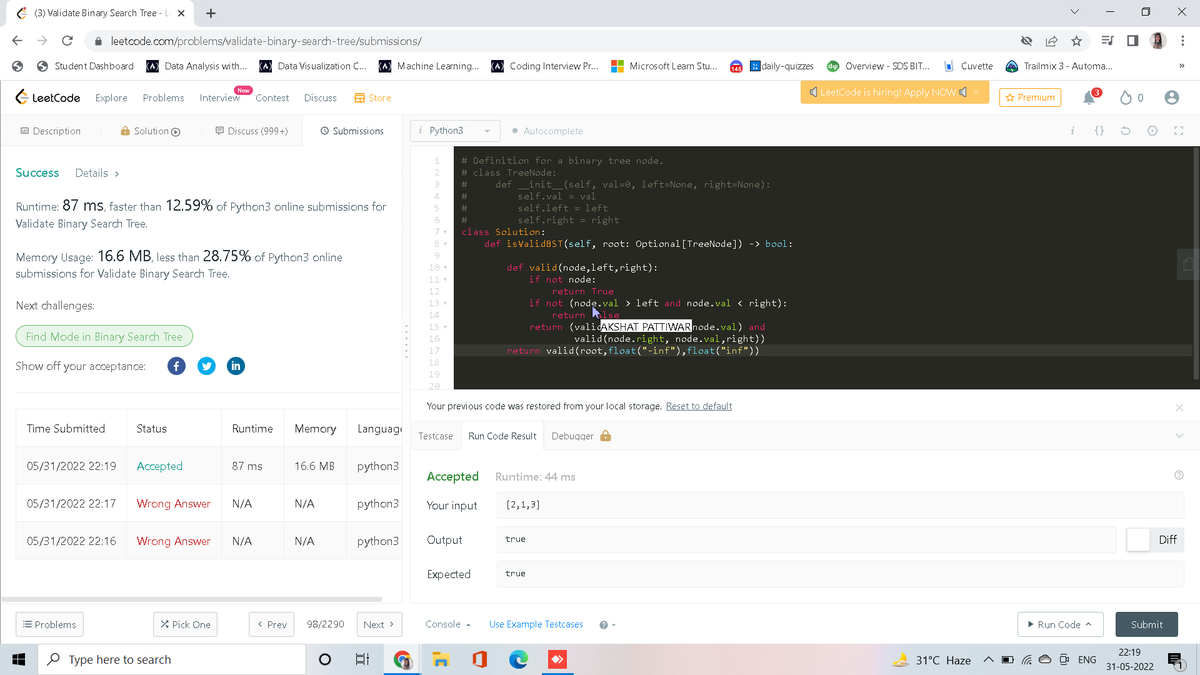Click the LeetCode logo
This screenshot has height=675, width=1200.
48,98
